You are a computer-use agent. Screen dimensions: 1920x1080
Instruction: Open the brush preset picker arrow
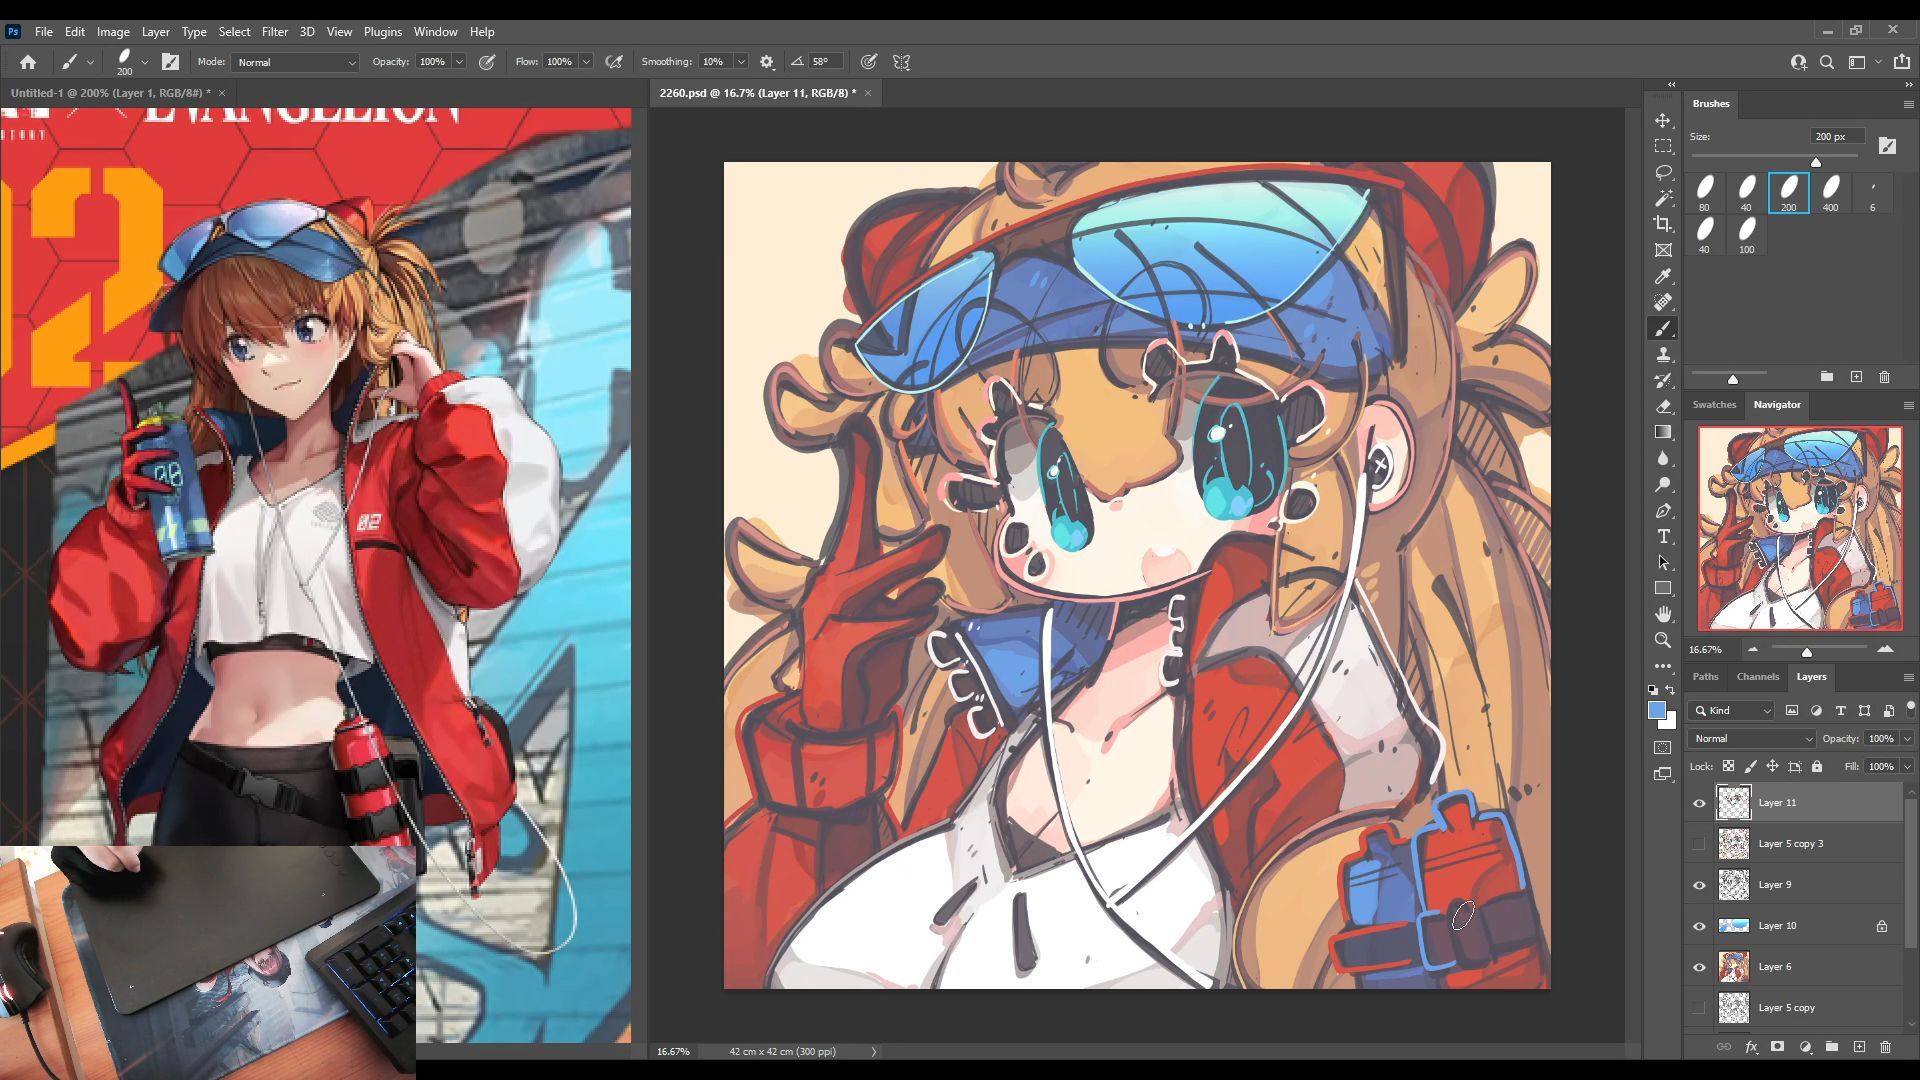145,62
